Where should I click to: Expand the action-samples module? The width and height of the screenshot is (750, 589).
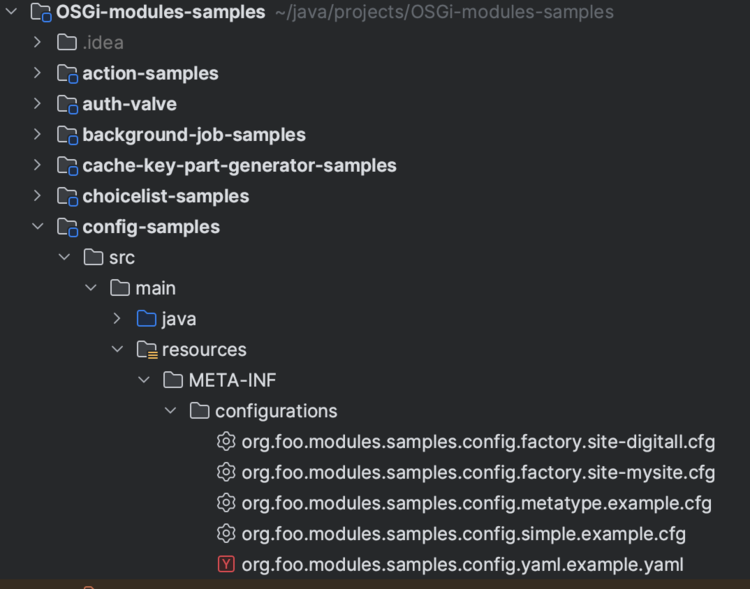38,73
